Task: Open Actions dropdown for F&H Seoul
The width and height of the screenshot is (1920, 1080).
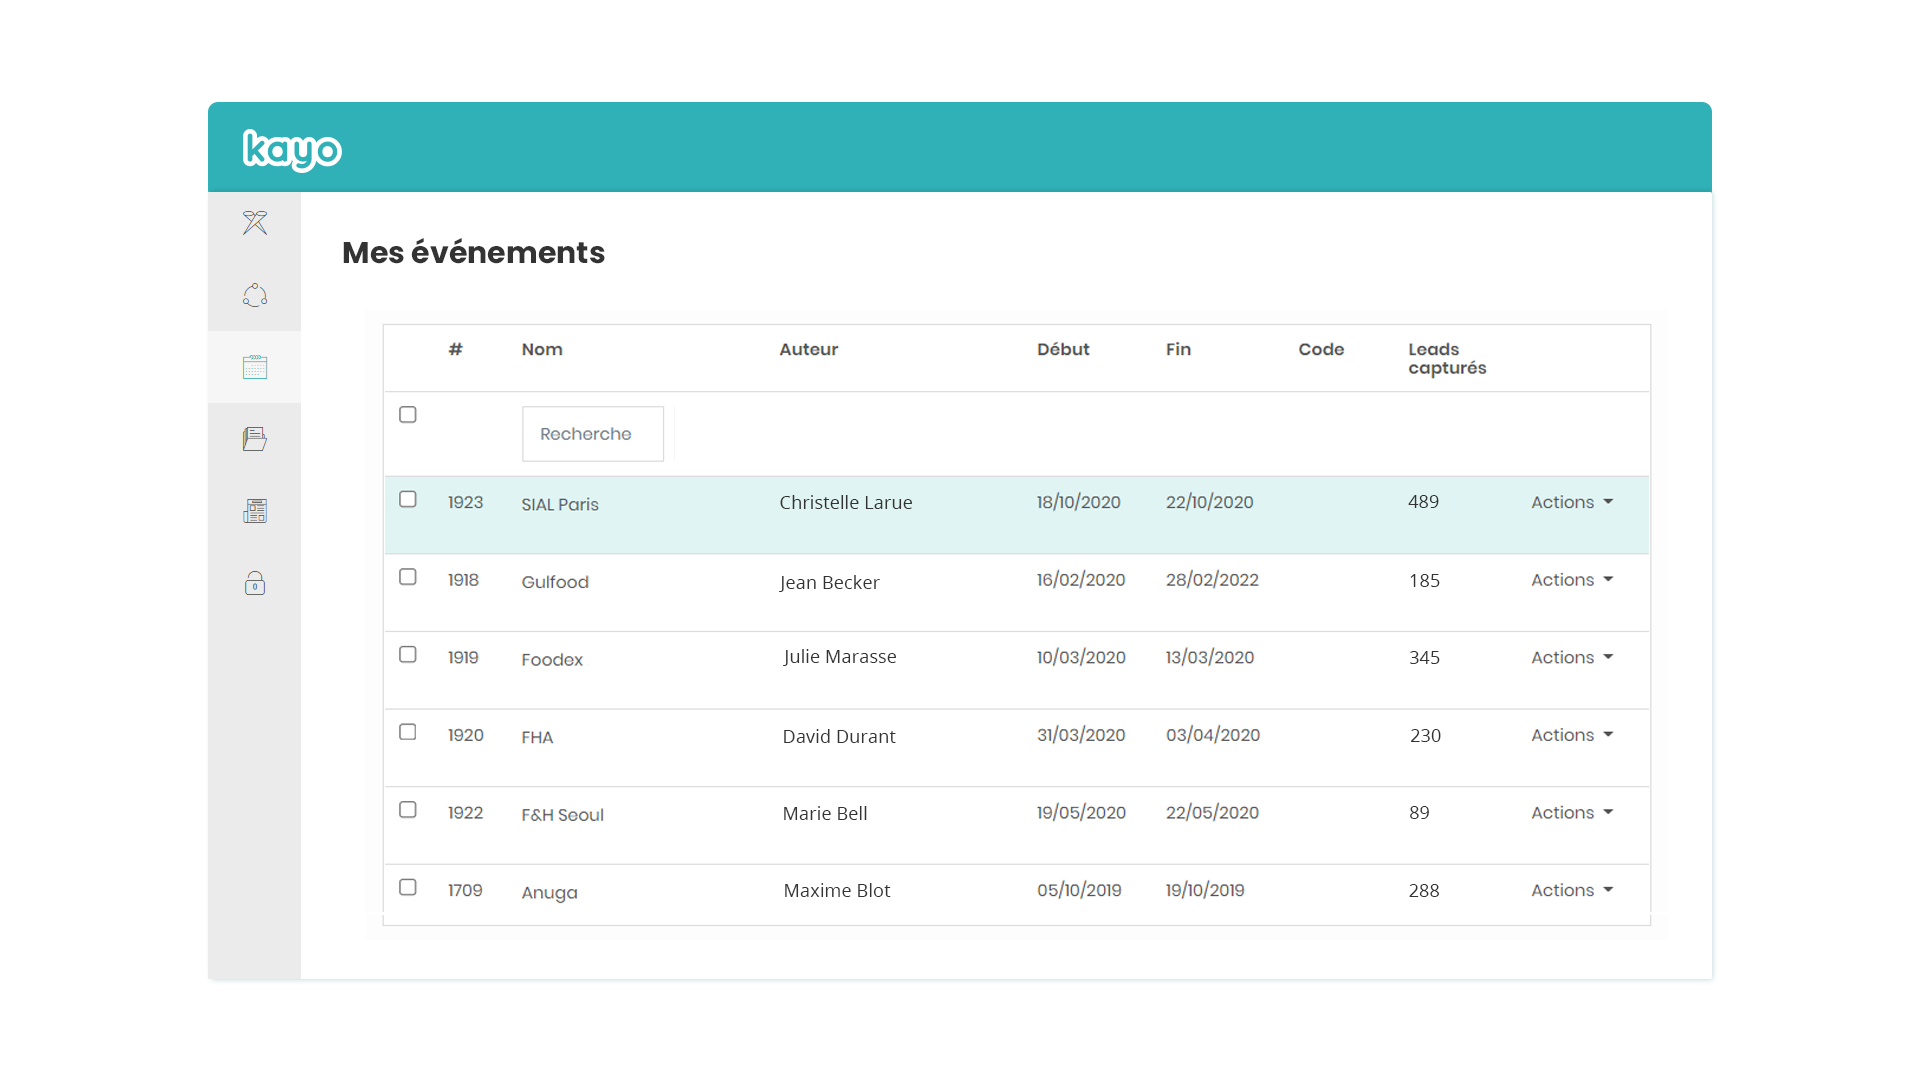Action: click(1572, 813)
